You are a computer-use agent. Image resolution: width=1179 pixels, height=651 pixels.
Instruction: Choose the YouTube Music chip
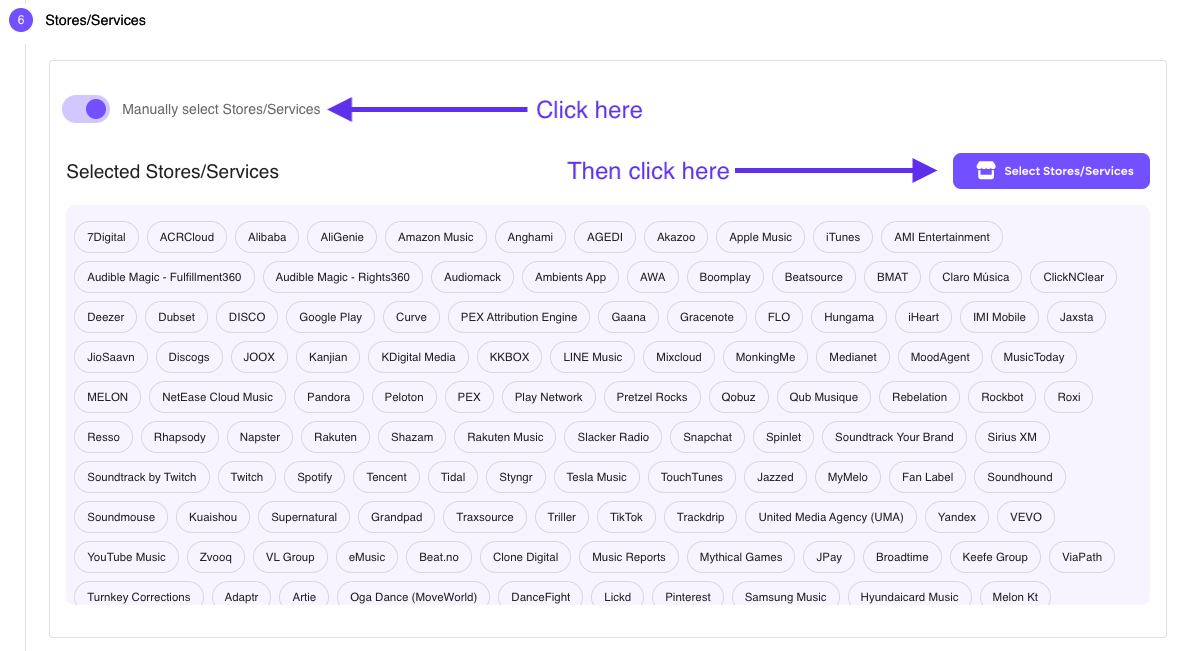(x=126, y=557)
